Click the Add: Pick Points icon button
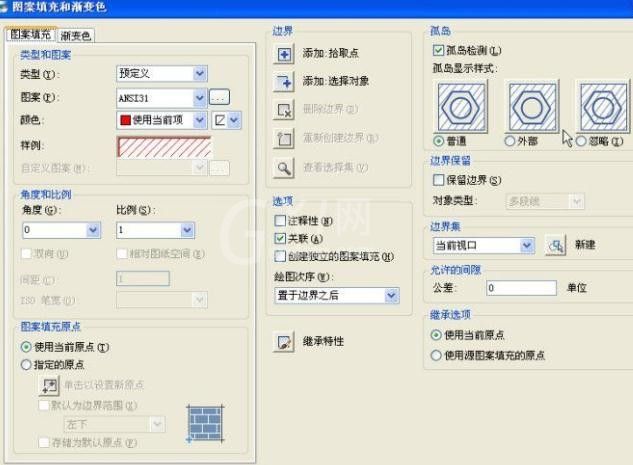Screen dimensions: 633x465 284,54
